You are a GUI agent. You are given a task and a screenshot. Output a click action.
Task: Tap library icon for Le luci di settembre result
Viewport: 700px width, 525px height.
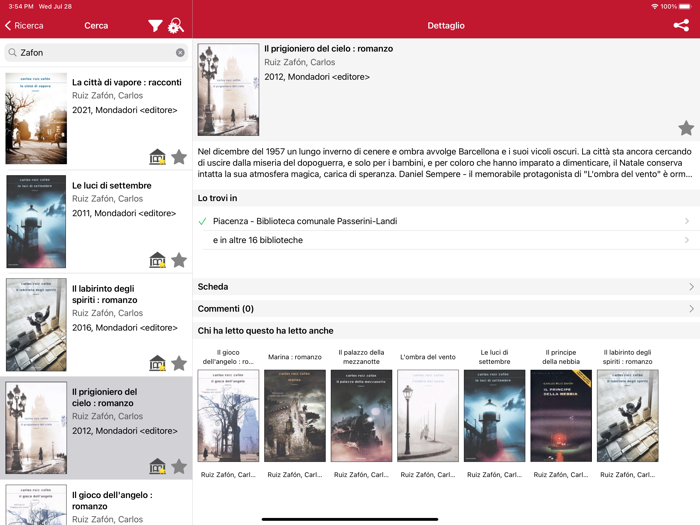pyautogui.click(x=157, y=260)
